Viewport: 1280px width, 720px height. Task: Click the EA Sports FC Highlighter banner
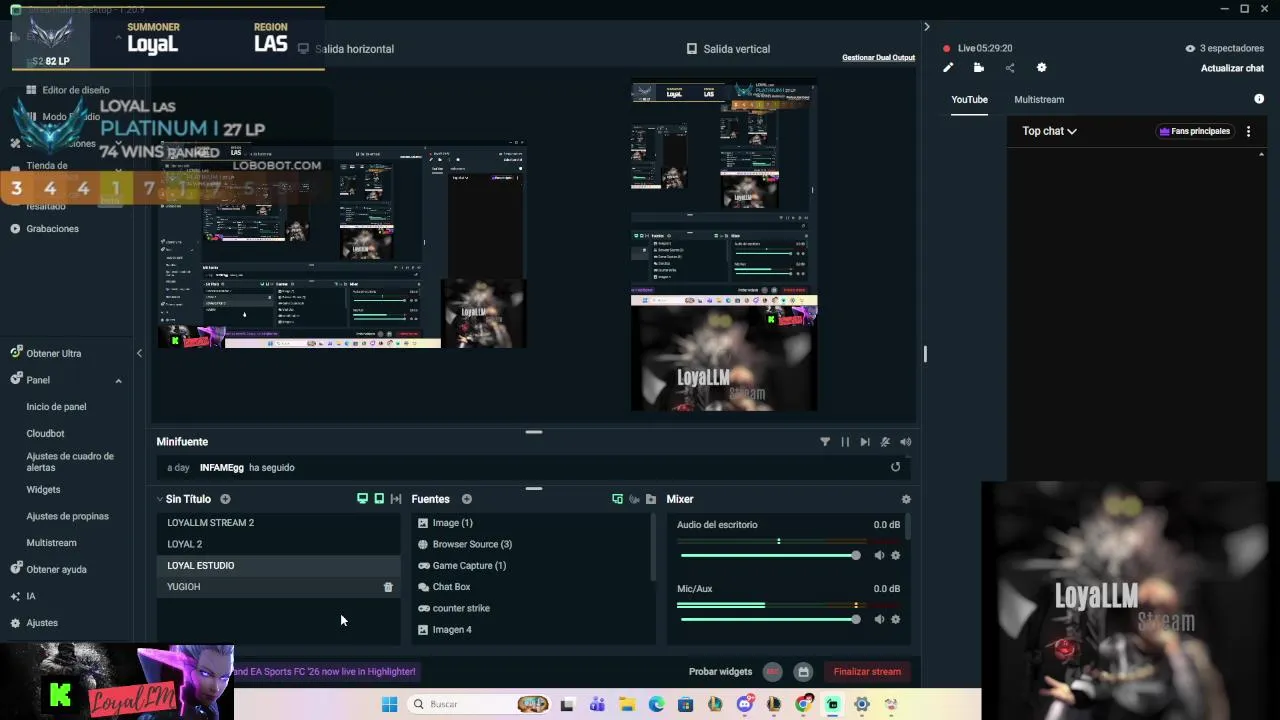point(325,672)
